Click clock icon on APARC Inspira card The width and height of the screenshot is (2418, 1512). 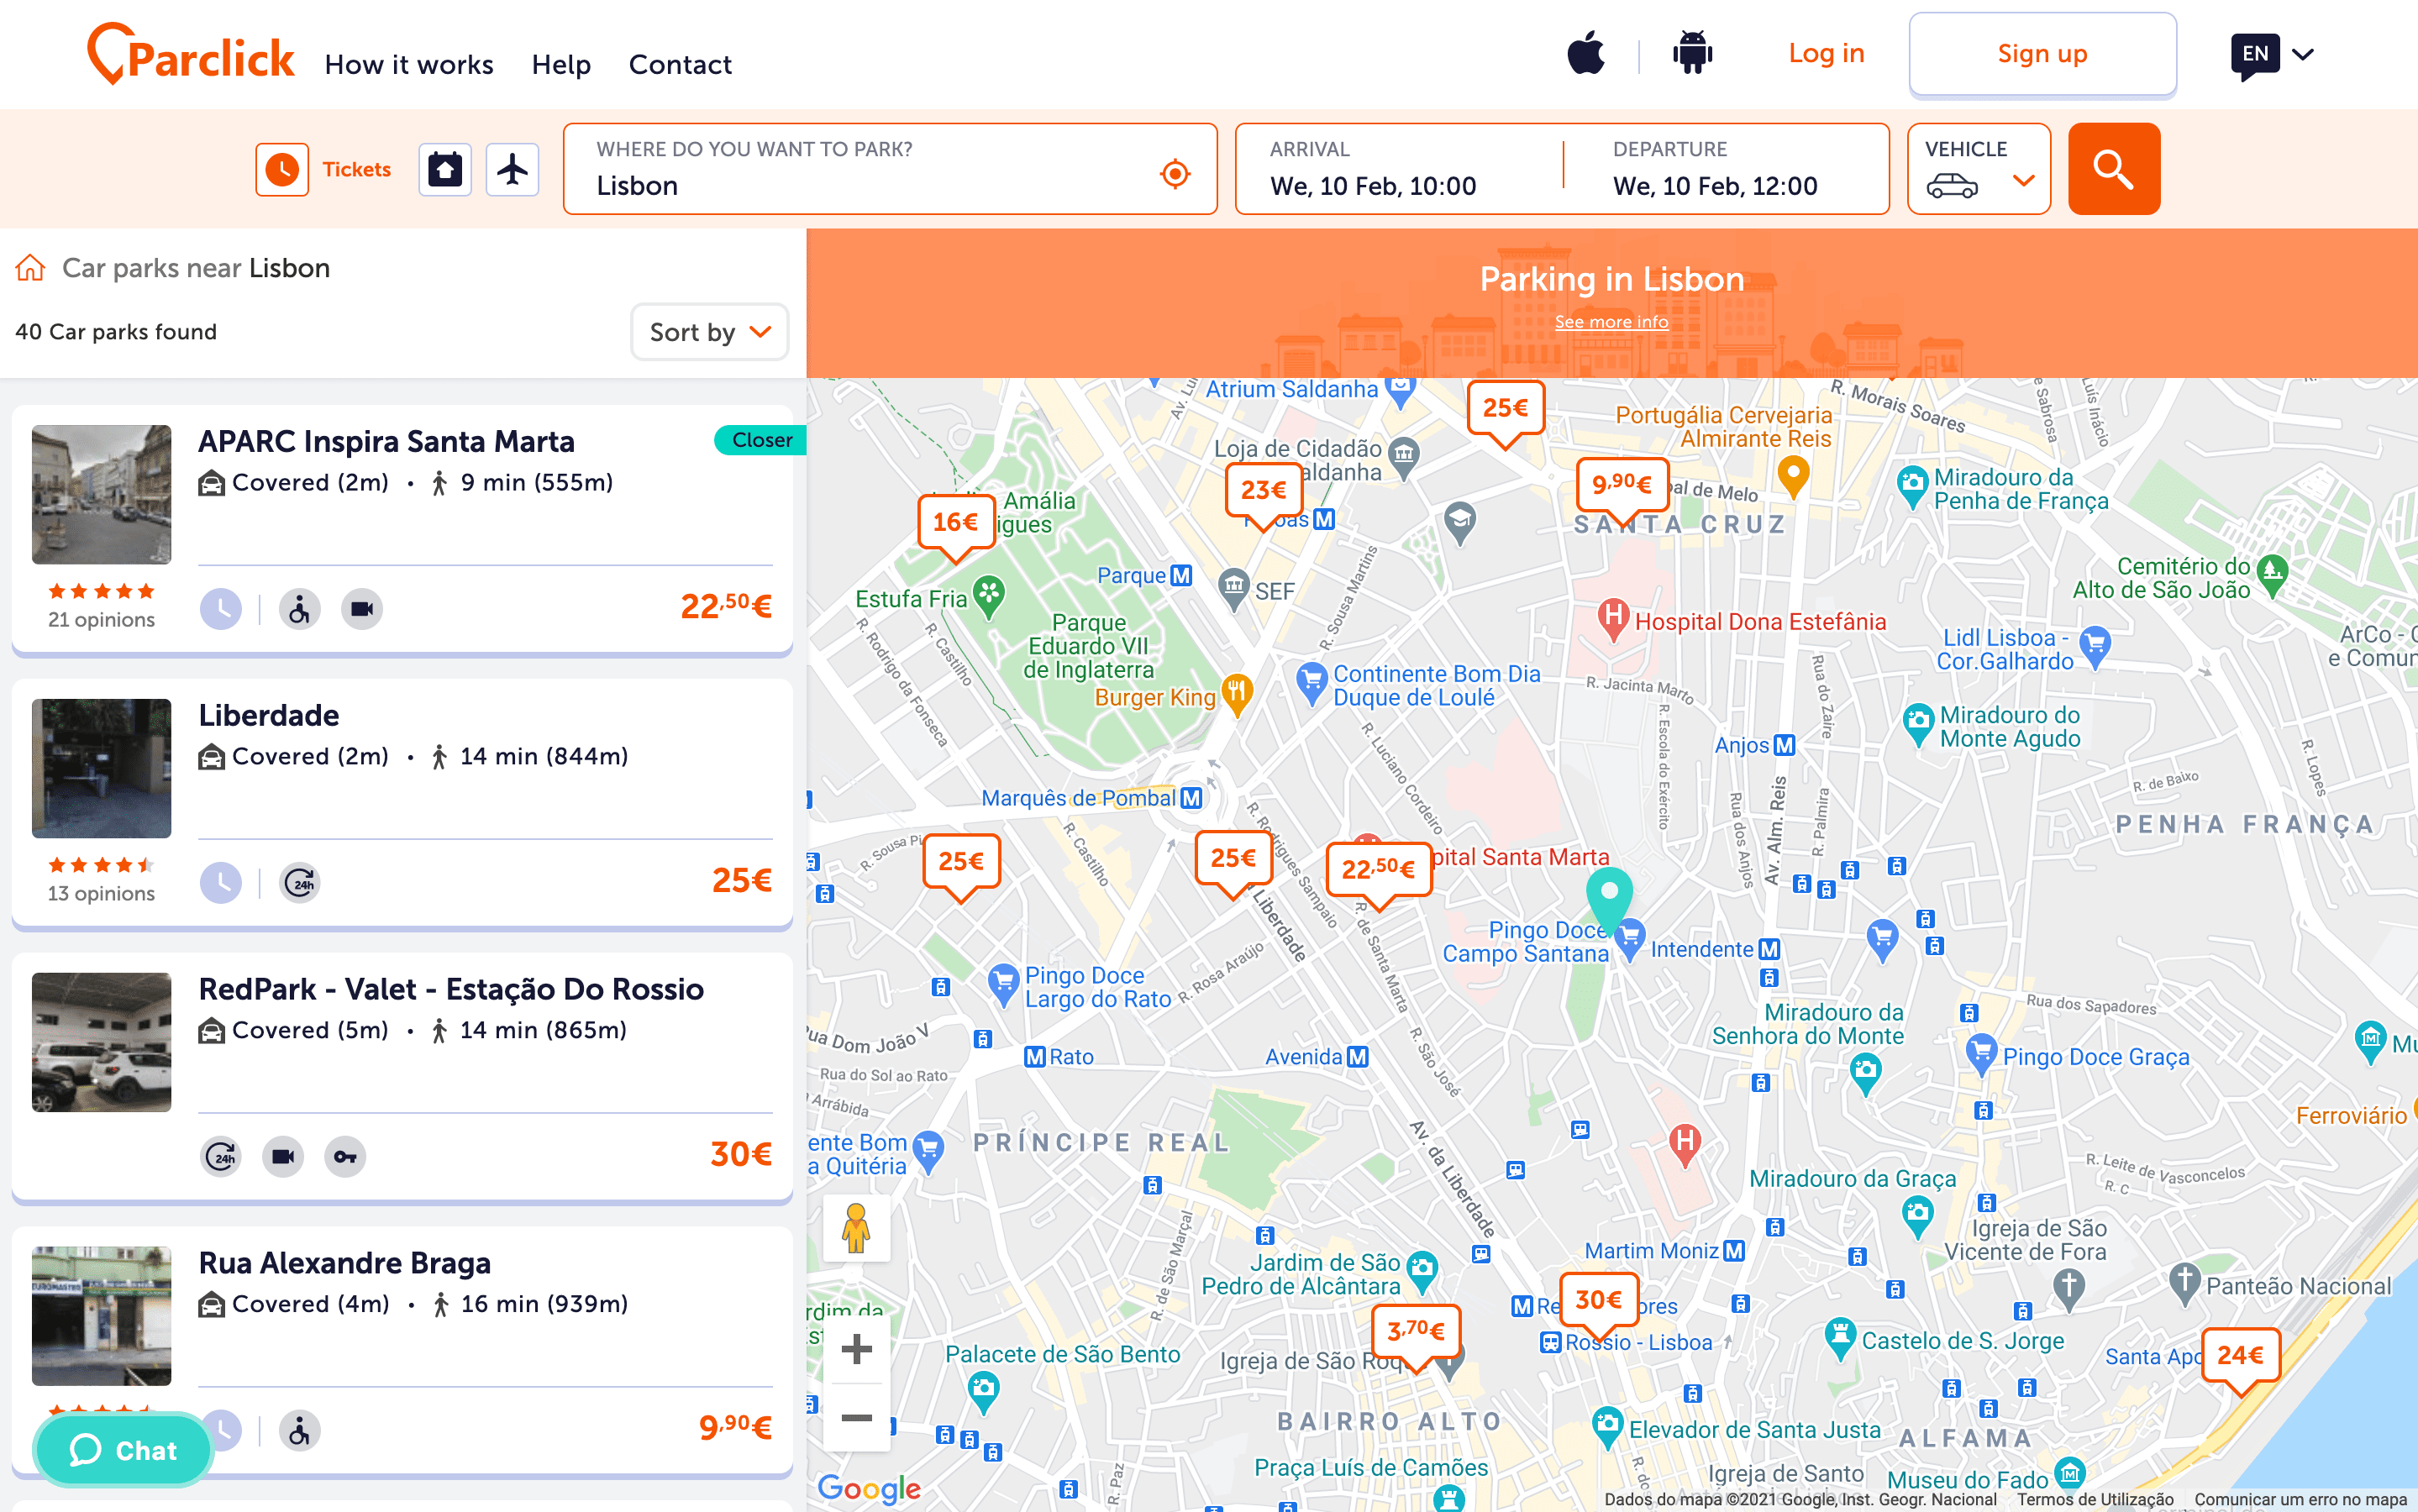click(221, 609)
